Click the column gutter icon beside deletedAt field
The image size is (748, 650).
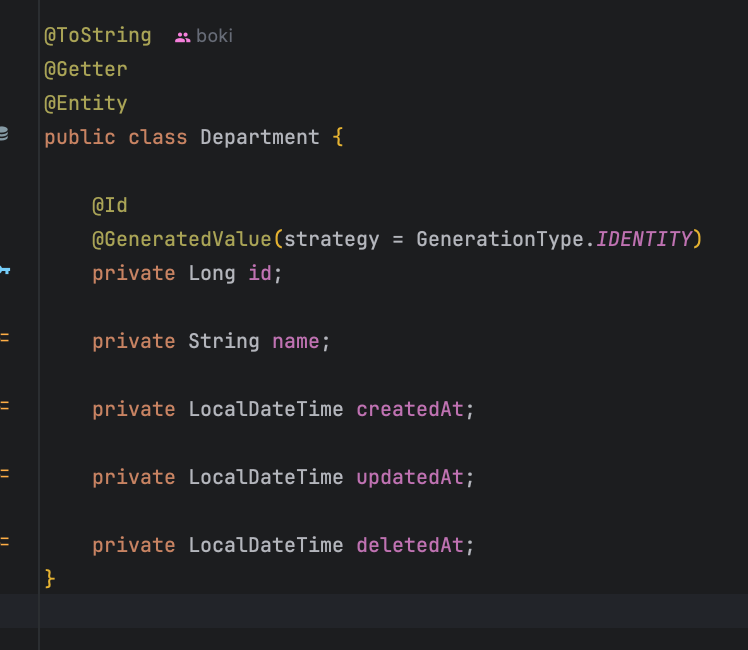(4, 542)
